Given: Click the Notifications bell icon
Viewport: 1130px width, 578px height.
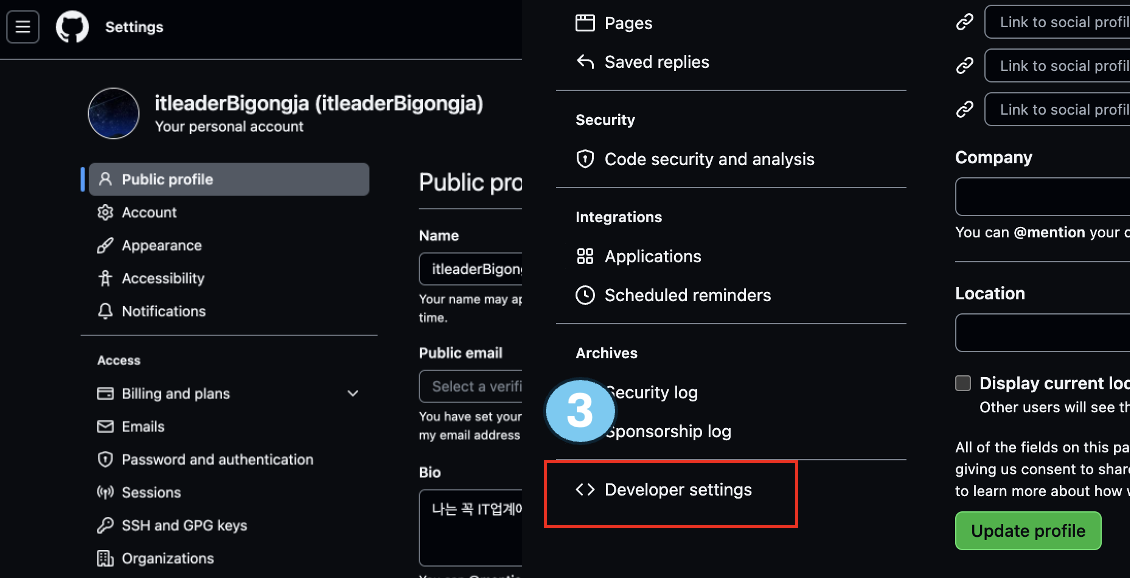Looking at the screenshot, I should click(105, 311).
